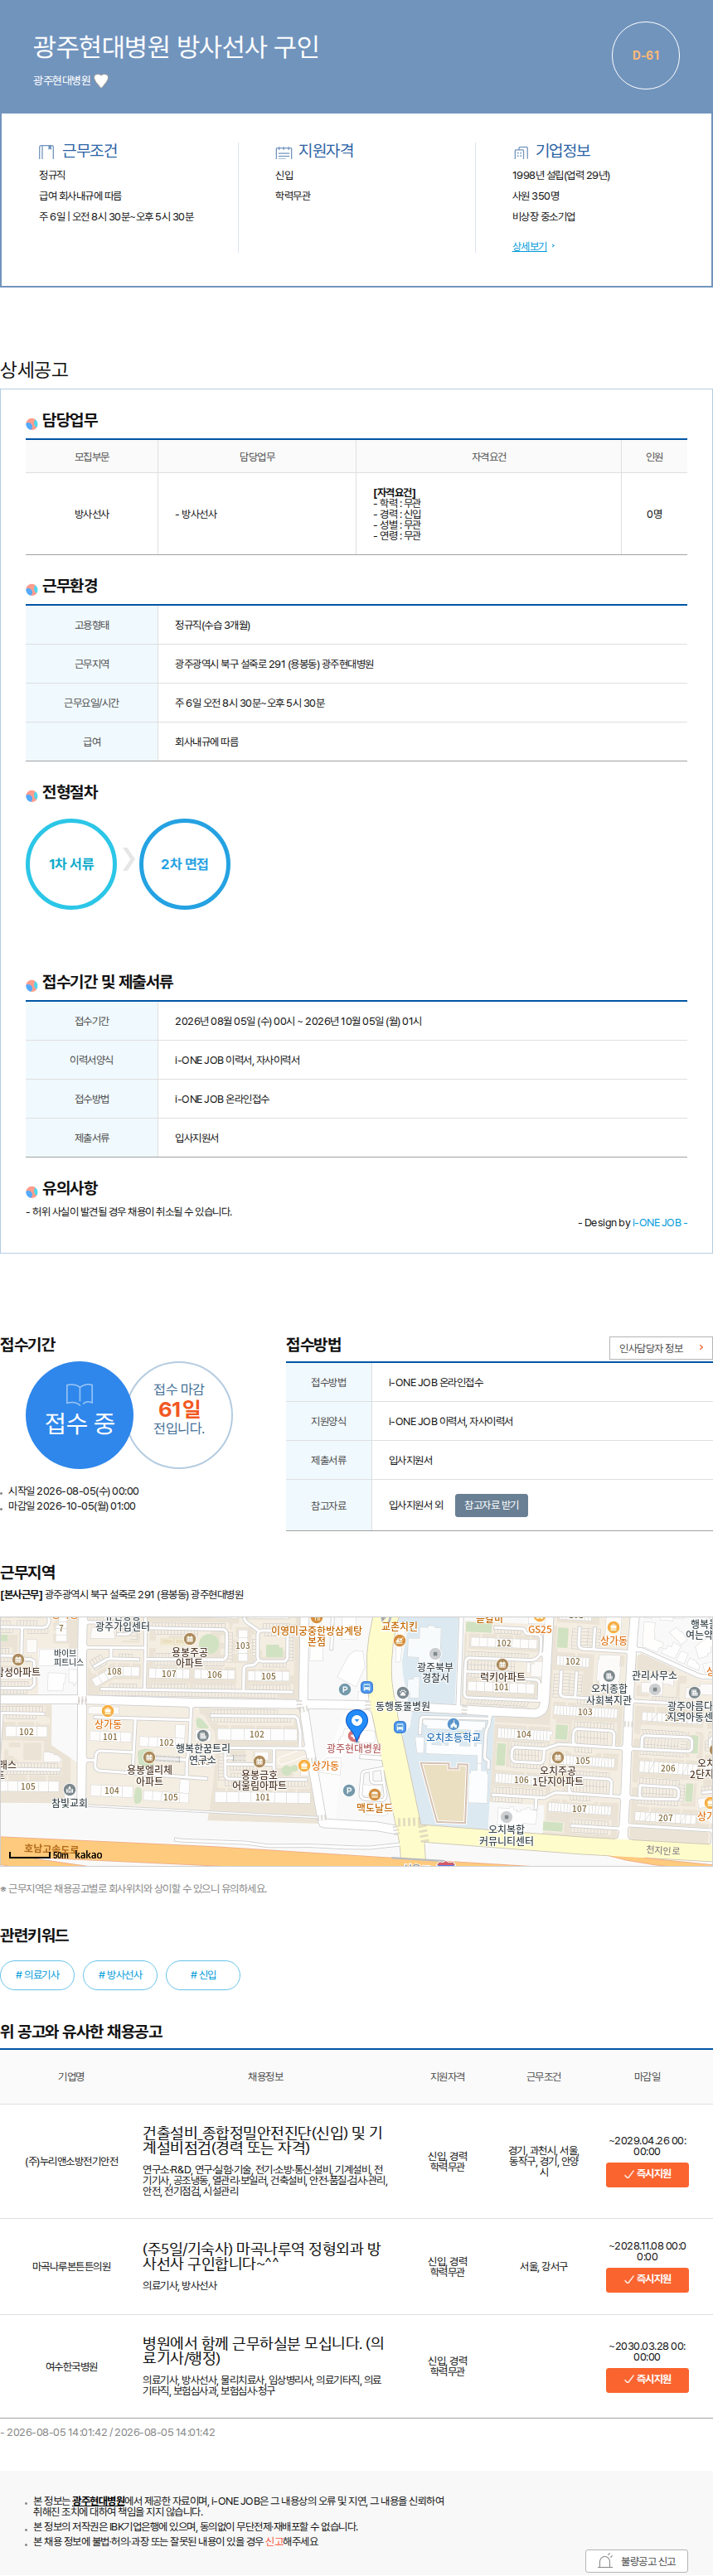Click 즉시지원 for 마곡나루본튼튼의원
The image size is (713, 2576).
pos(647,2279)
